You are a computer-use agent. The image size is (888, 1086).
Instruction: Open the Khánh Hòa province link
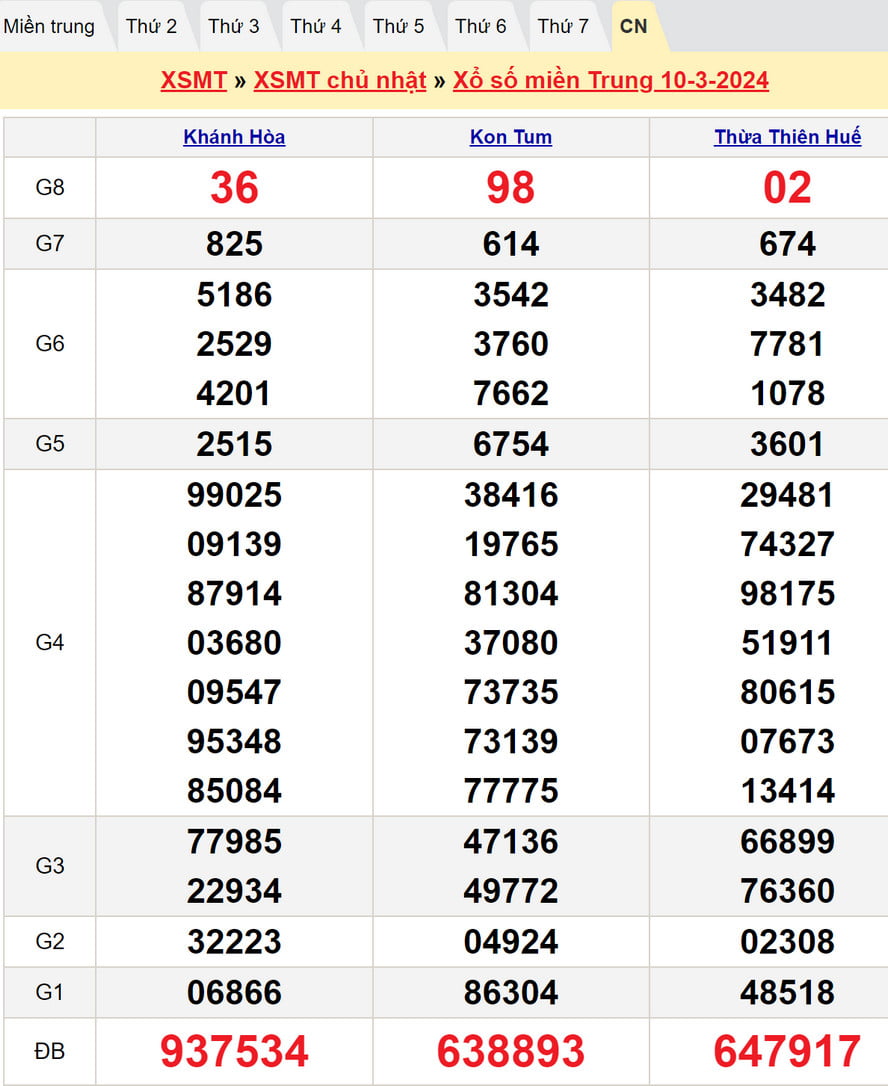click(234, 138)
